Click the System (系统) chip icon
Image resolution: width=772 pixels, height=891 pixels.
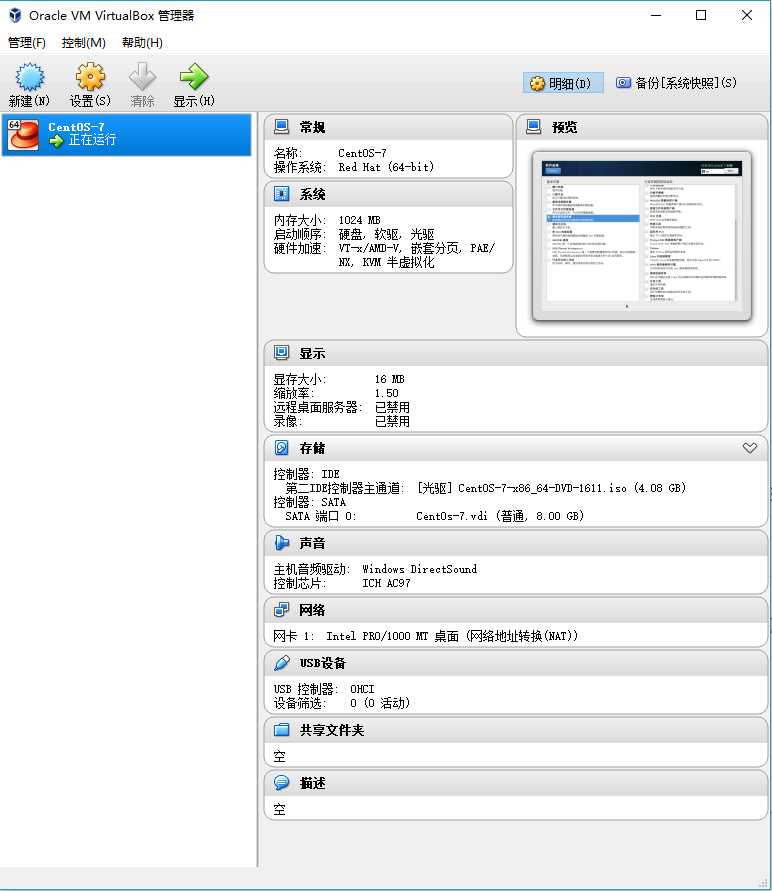[281, 194]
